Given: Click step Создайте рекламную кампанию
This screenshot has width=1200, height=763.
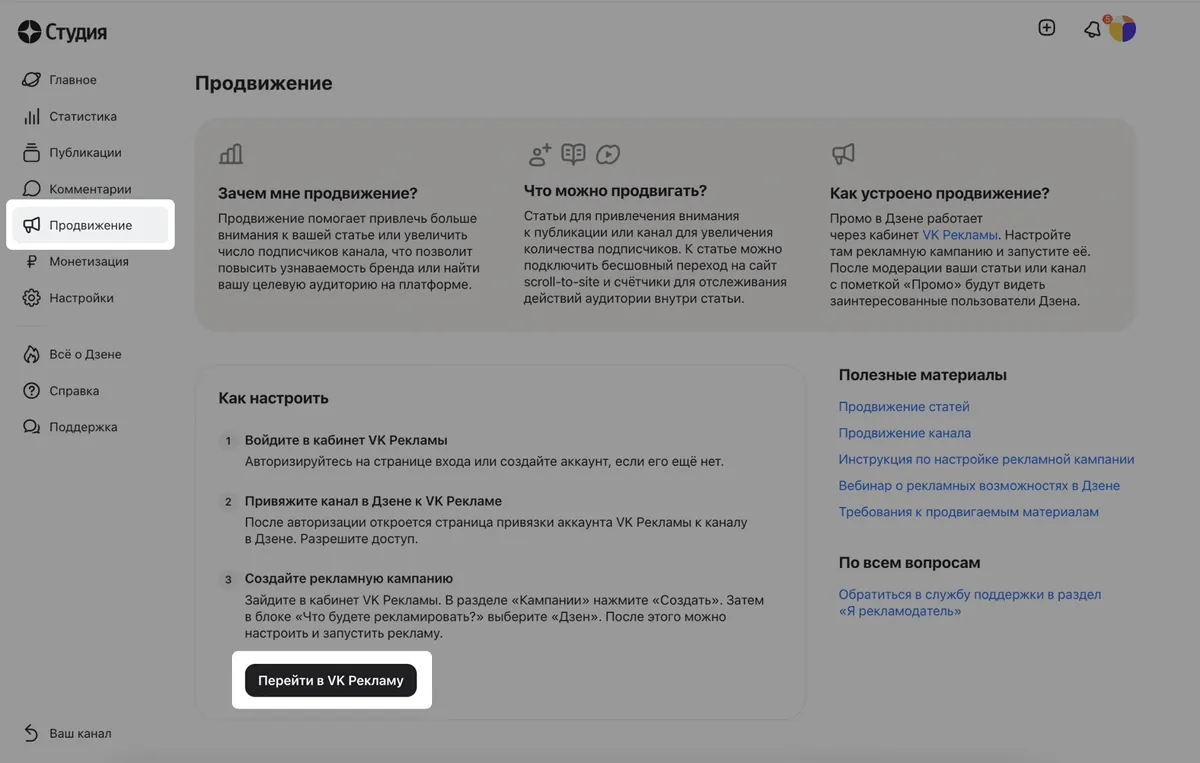Looking at the screenshot, I should (x=349, y=579).
